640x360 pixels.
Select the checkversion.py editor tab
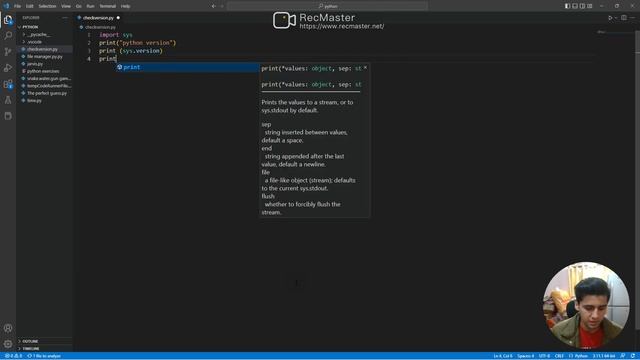(x=98, y=18)
